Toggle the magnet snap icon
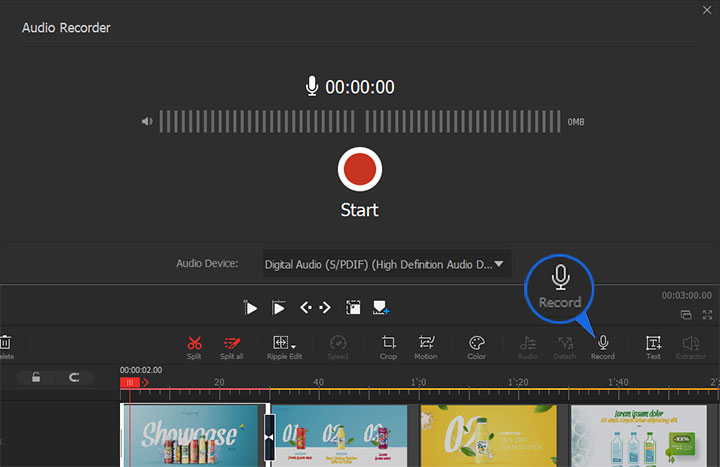Image resolution: width=720 pixels, height=467 pixels. pos(73,377)
